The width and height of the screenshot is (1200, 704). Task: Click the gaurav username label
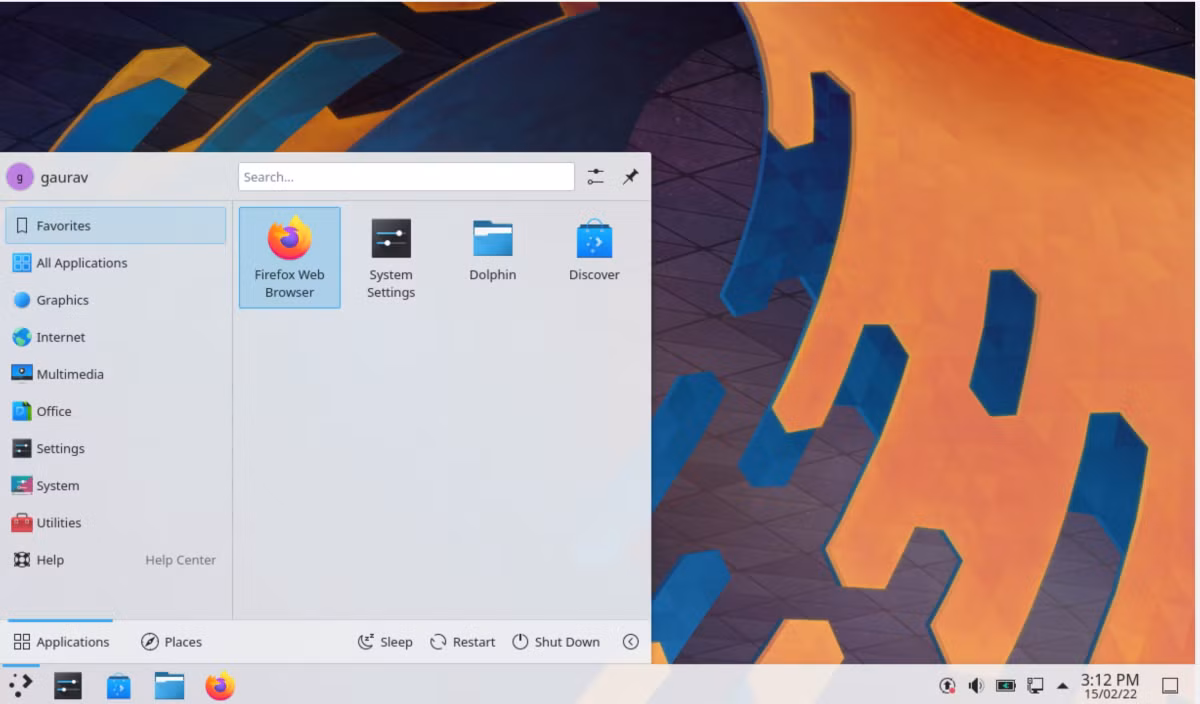(64, 178)
